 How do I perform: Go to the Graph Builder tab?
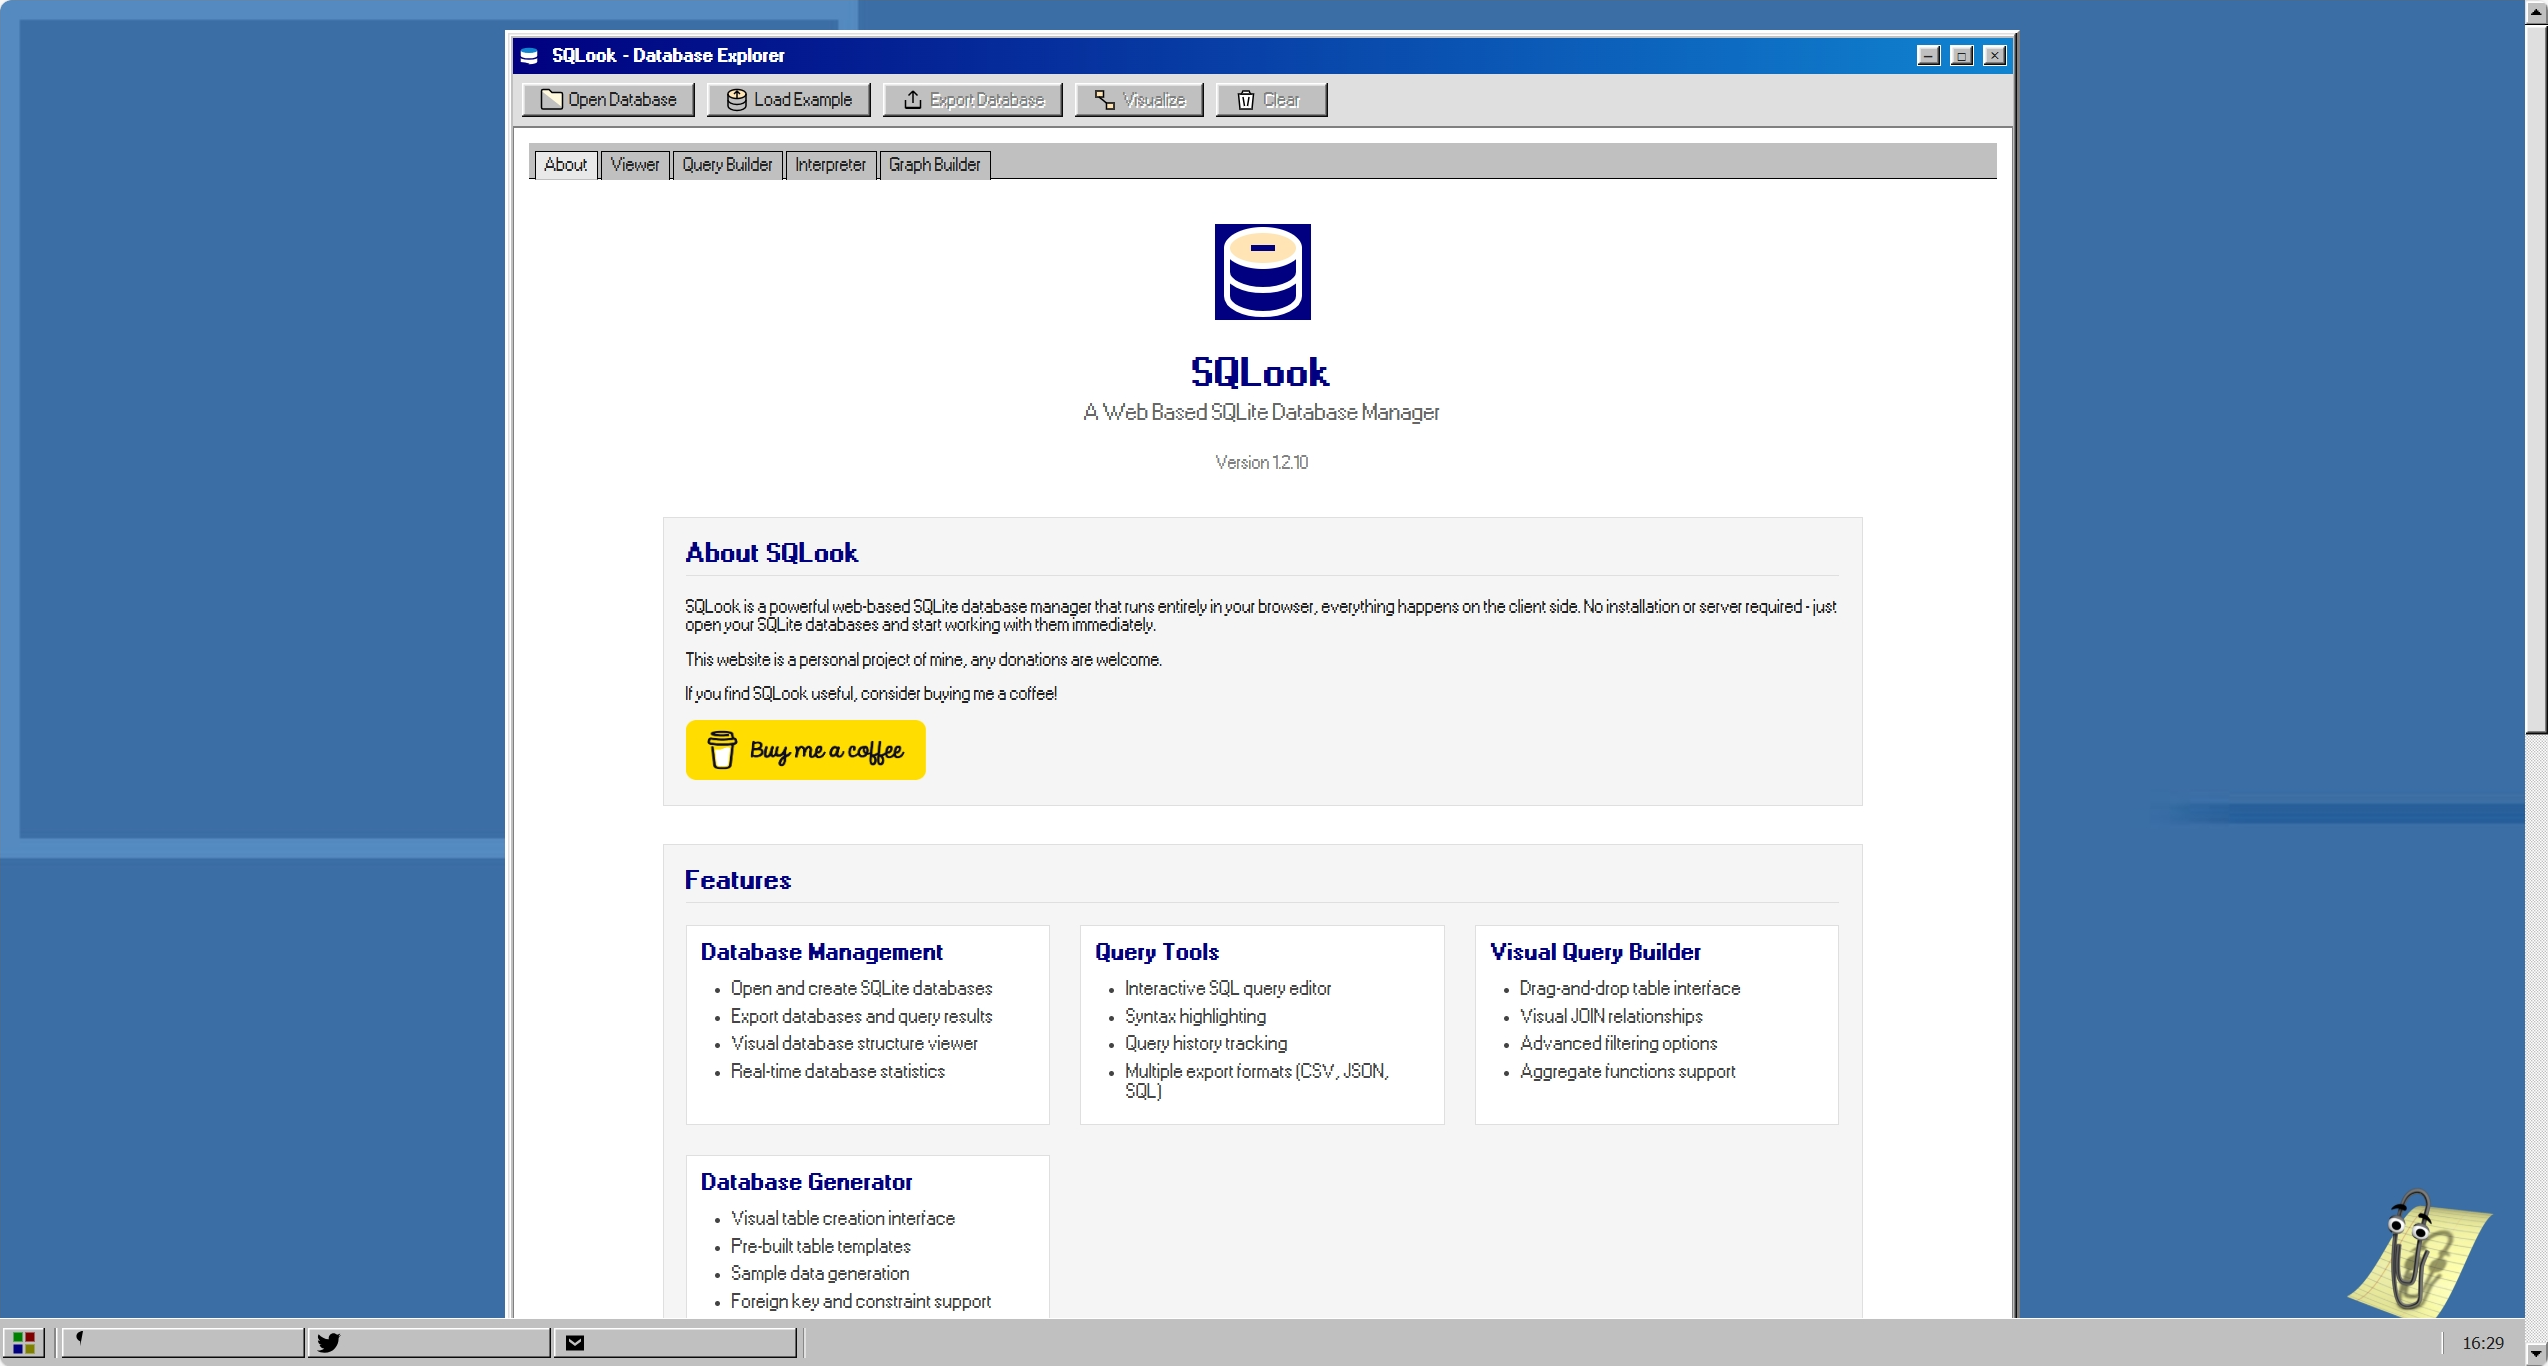click(x=934, y=164)
